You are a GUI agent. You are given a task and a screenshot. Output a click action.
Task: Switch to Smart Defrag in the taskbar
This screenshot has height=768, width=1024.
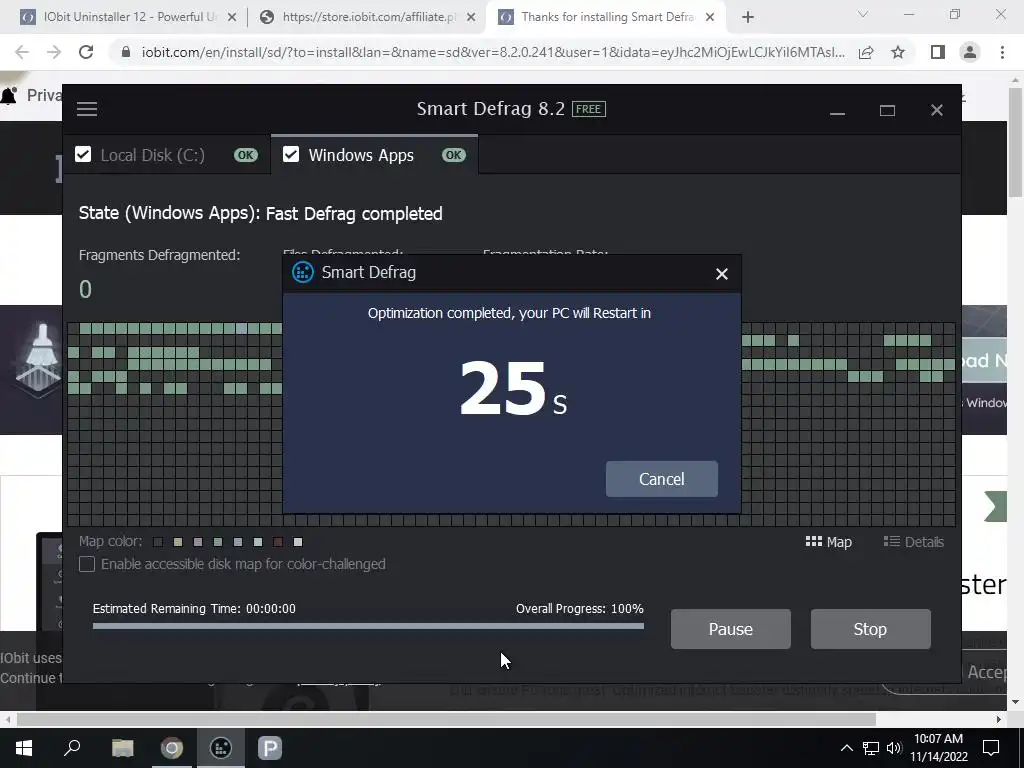[221, 748]
